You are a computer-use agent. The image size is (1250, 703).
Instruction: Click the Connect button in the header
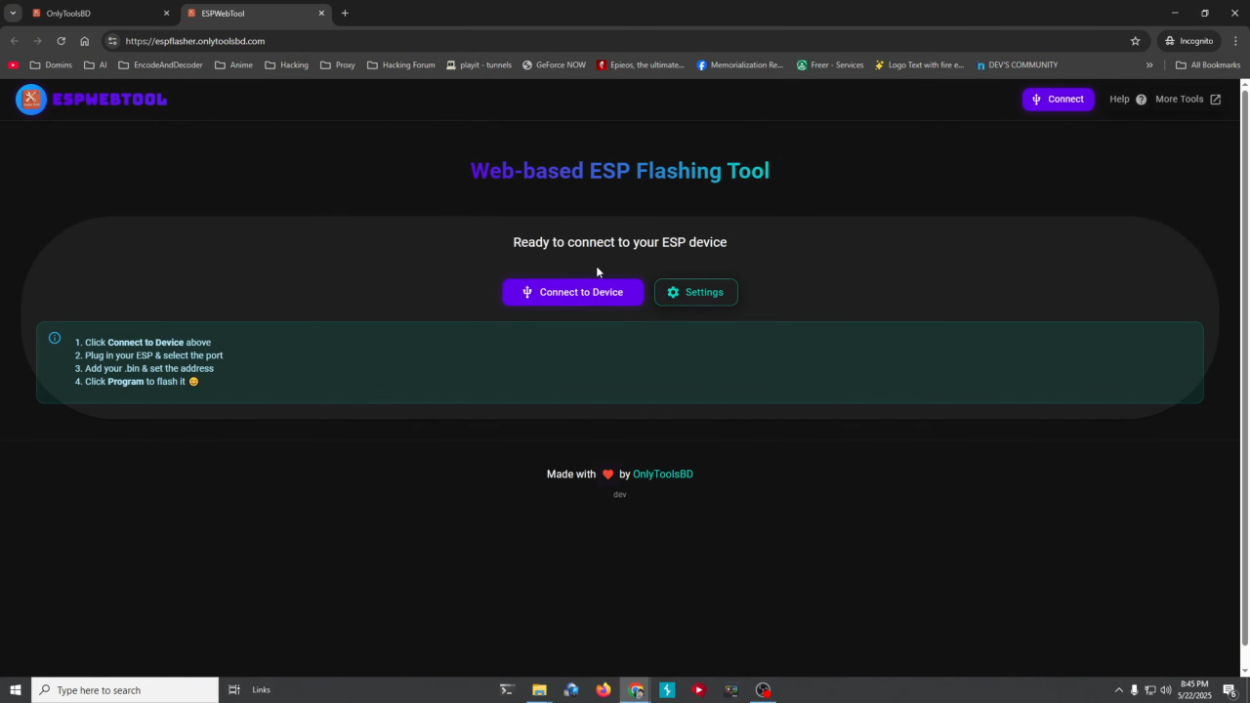point(1057,99)
